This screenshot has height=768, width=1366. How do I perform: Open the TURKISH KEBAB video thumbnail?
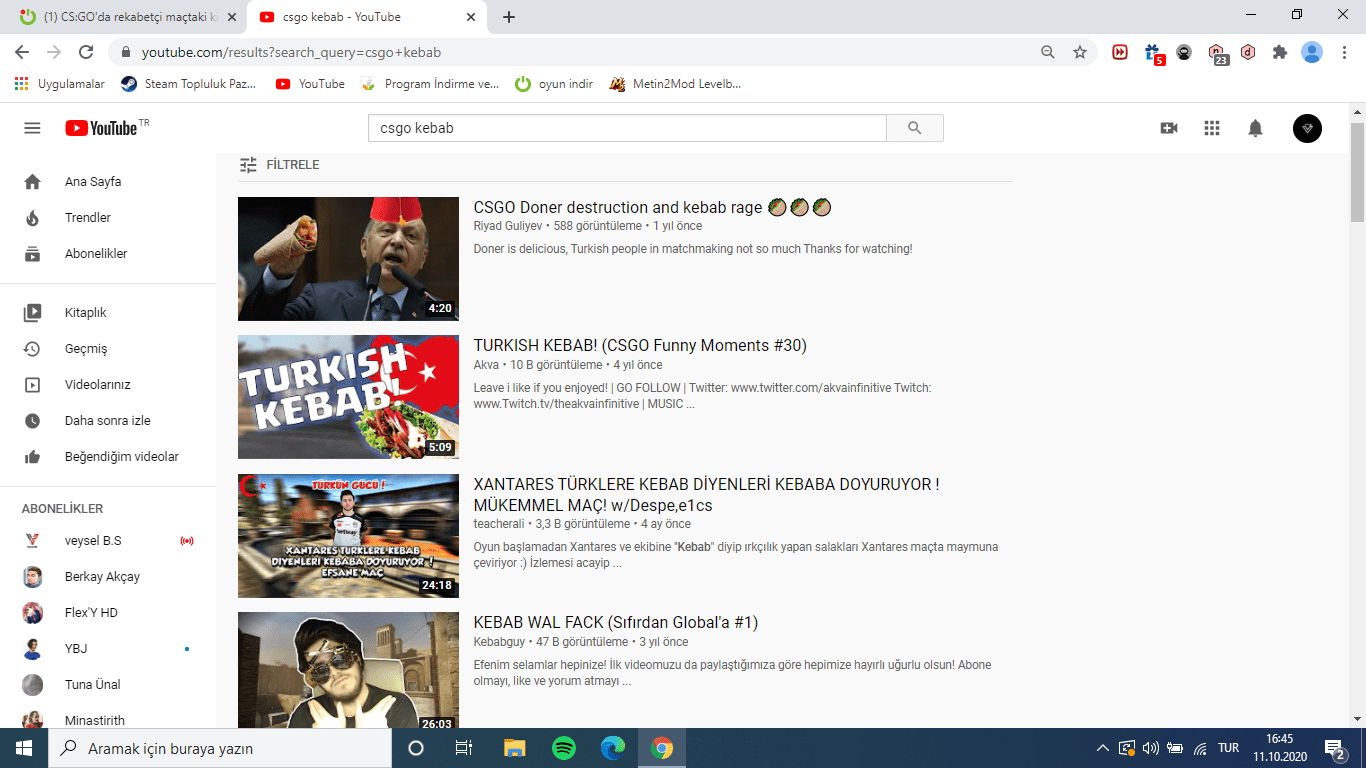coord(348,397)
